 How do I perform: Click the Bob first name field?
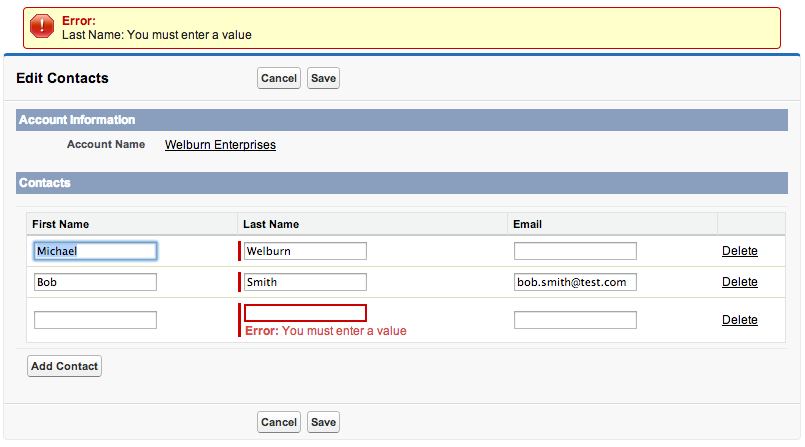pos(95,282)
